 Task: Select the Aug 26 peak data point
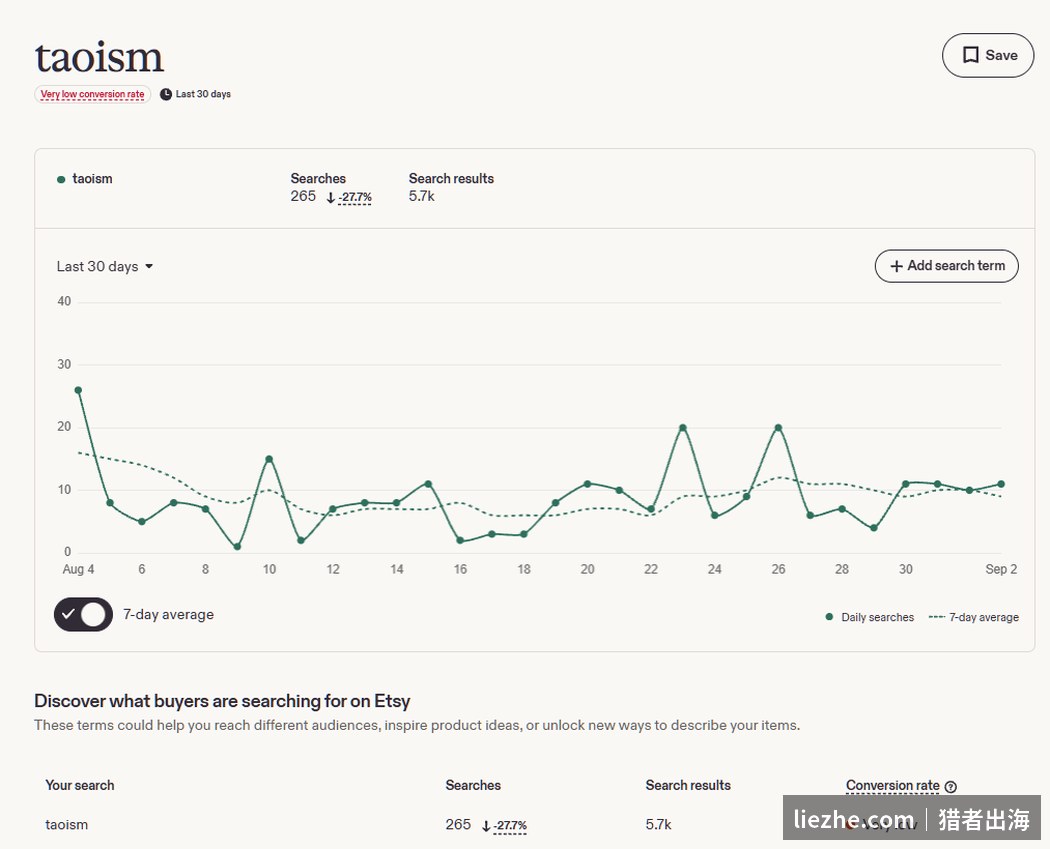[x=778, y=428]
